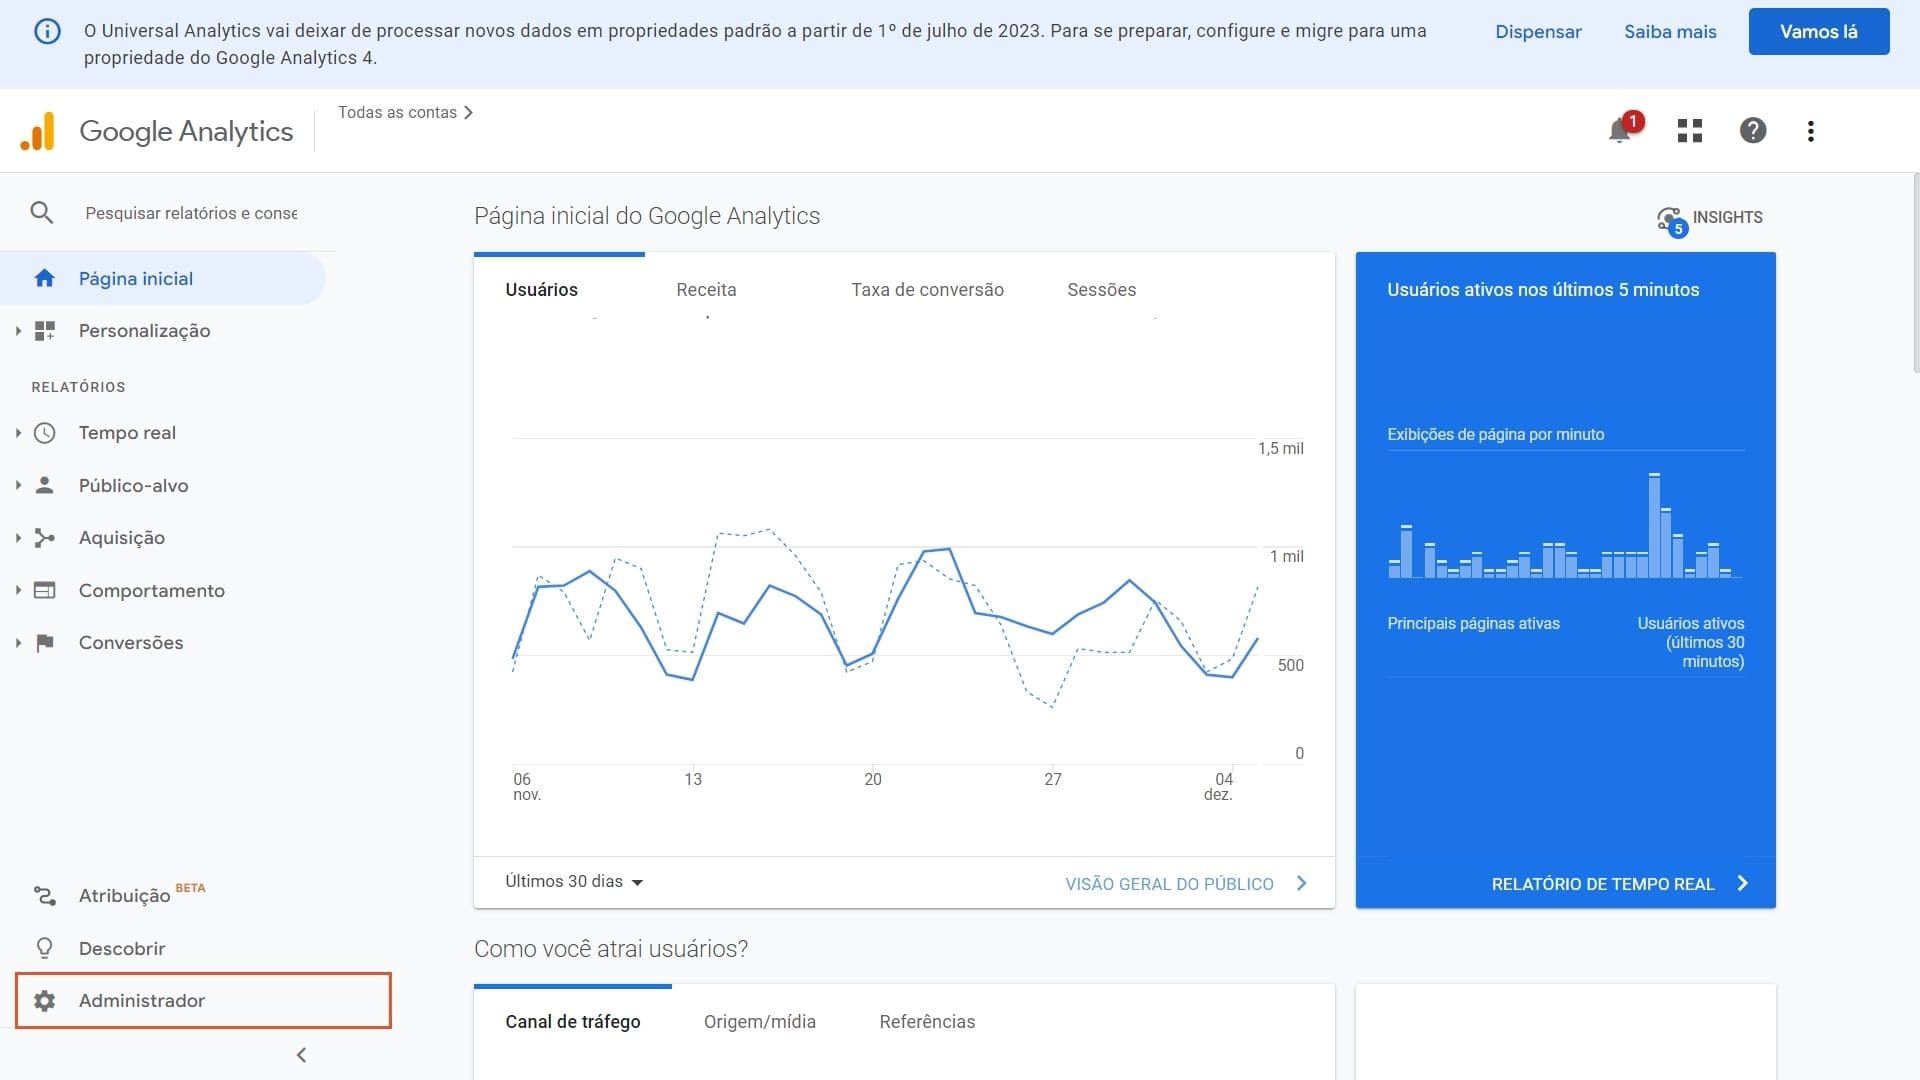Image resolution: width=1920 pixels, height=1080 pixels.
Task: Switch to the Receita tab
Action: [x=706, y=290]
